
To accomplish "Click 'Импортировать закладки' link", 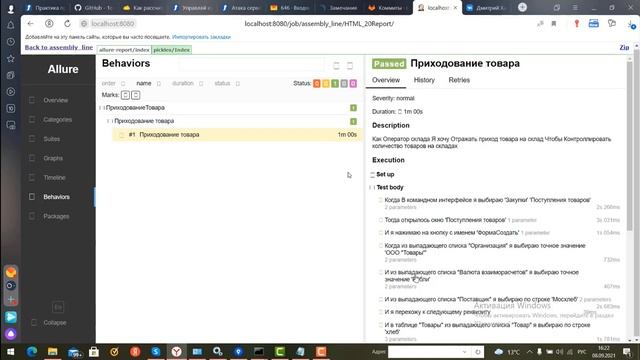I will (x=201, y=37).
